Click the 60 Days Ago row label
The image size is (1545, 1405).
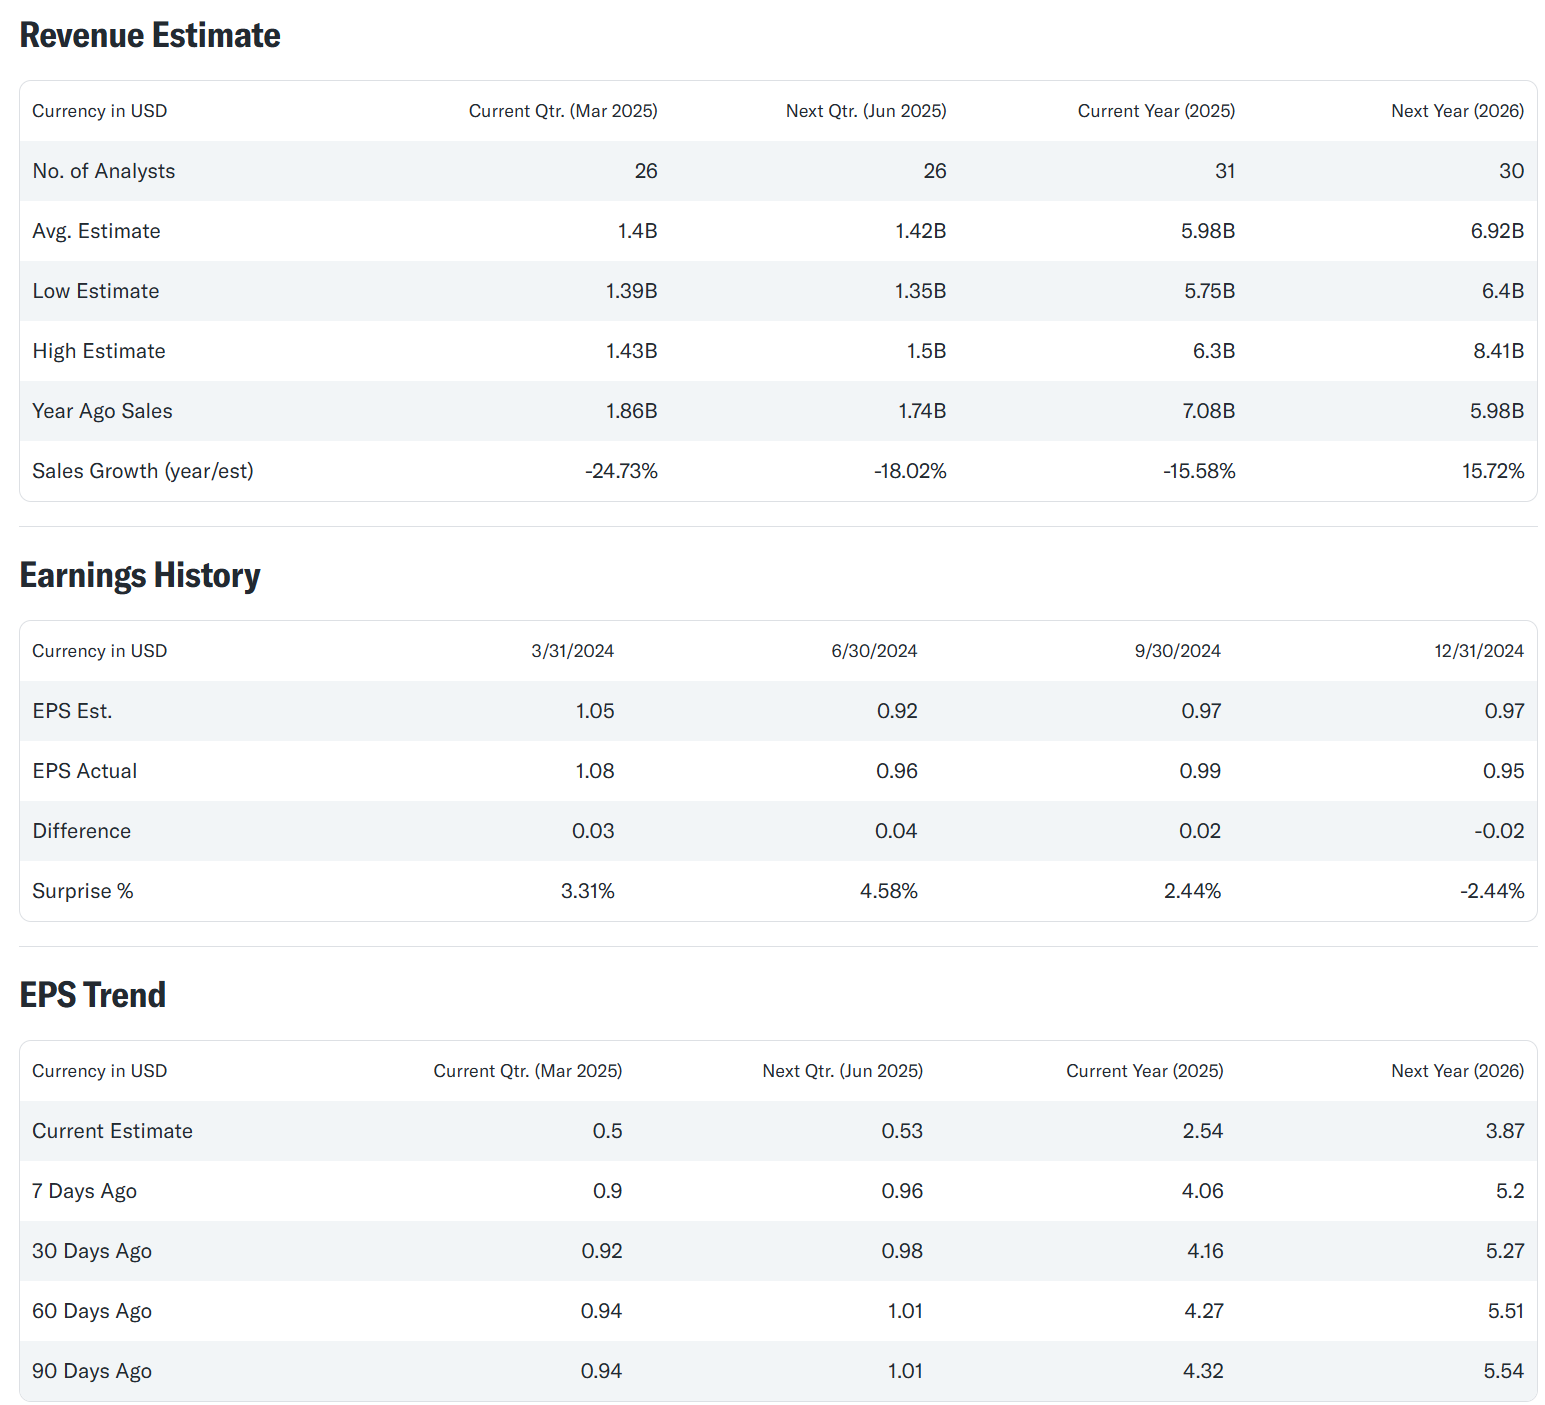pyautogui.click(x=92, y=1311)
